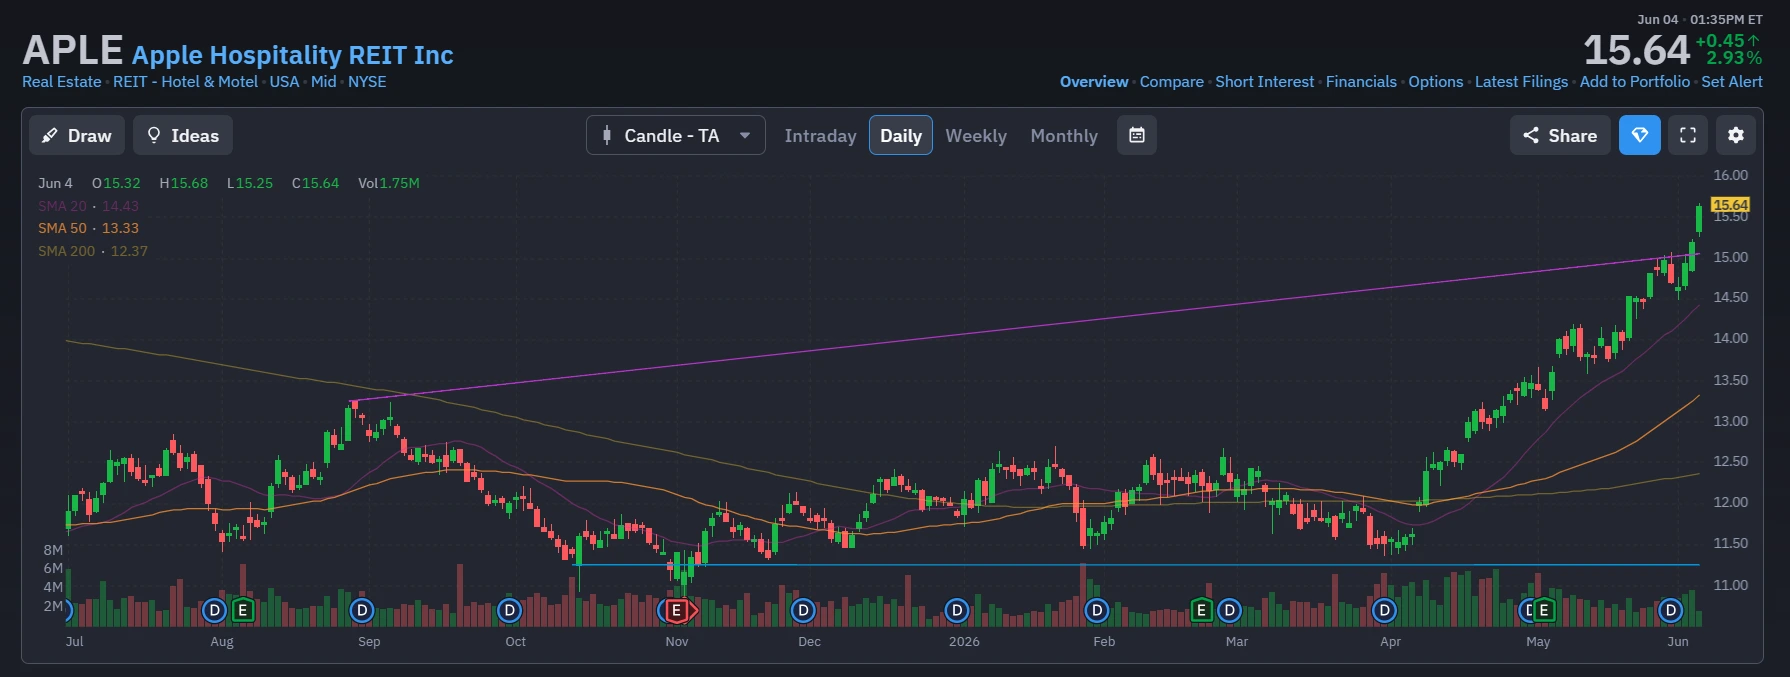This screenshot has width=1790, height=677.
Task: Open the Options tab
Action: (x=1436, y=82)
